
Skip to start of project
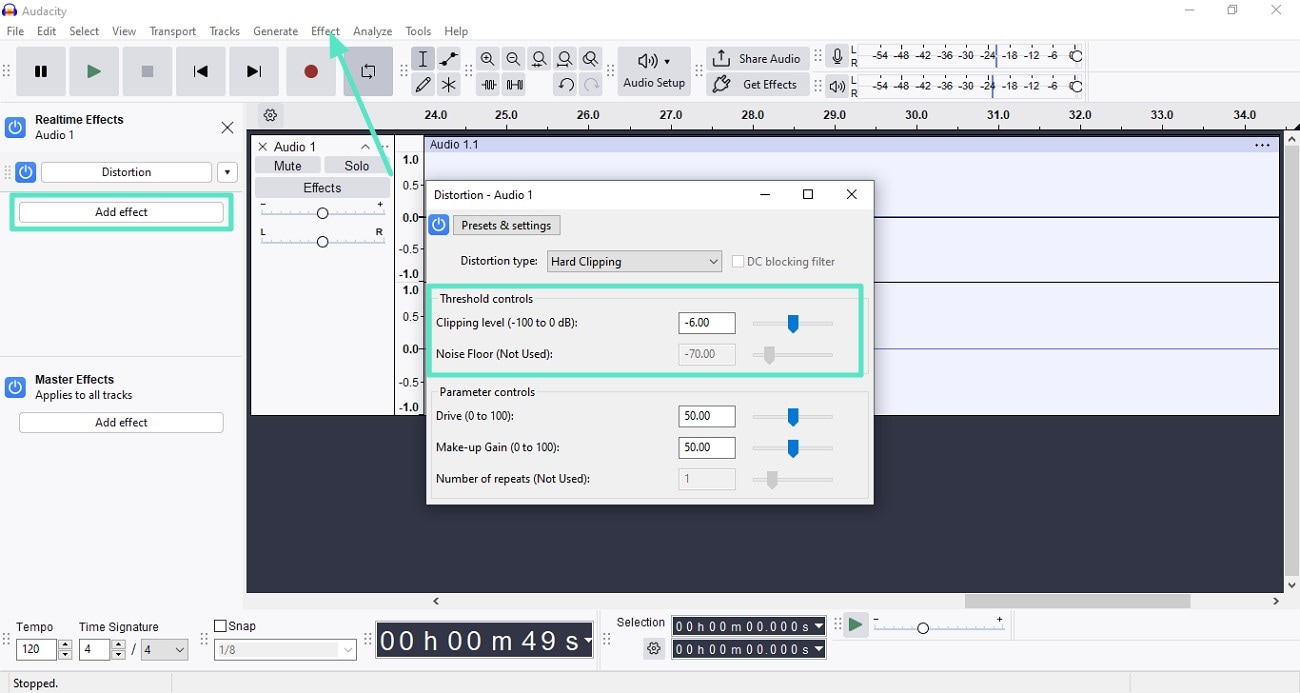click(201, 71)
